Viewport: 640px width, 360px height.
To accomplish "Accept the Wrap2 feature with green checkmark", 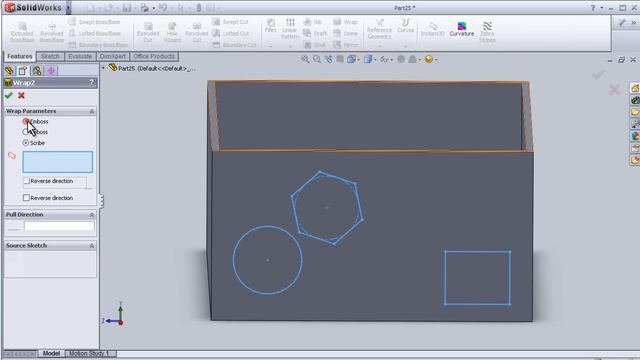I will point(9,95).
